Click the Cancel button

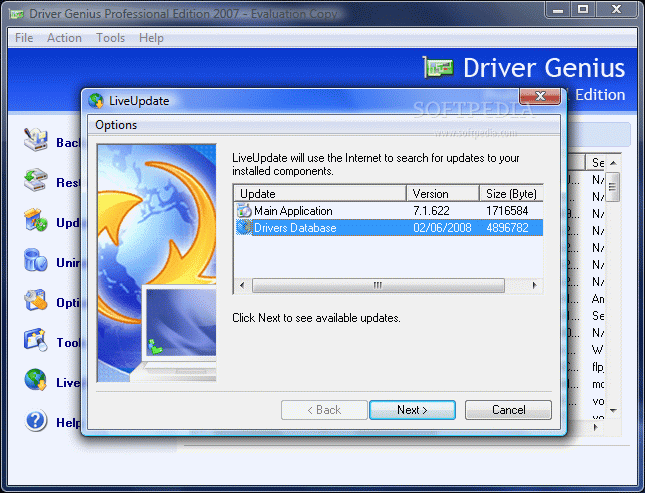(508, 410)
